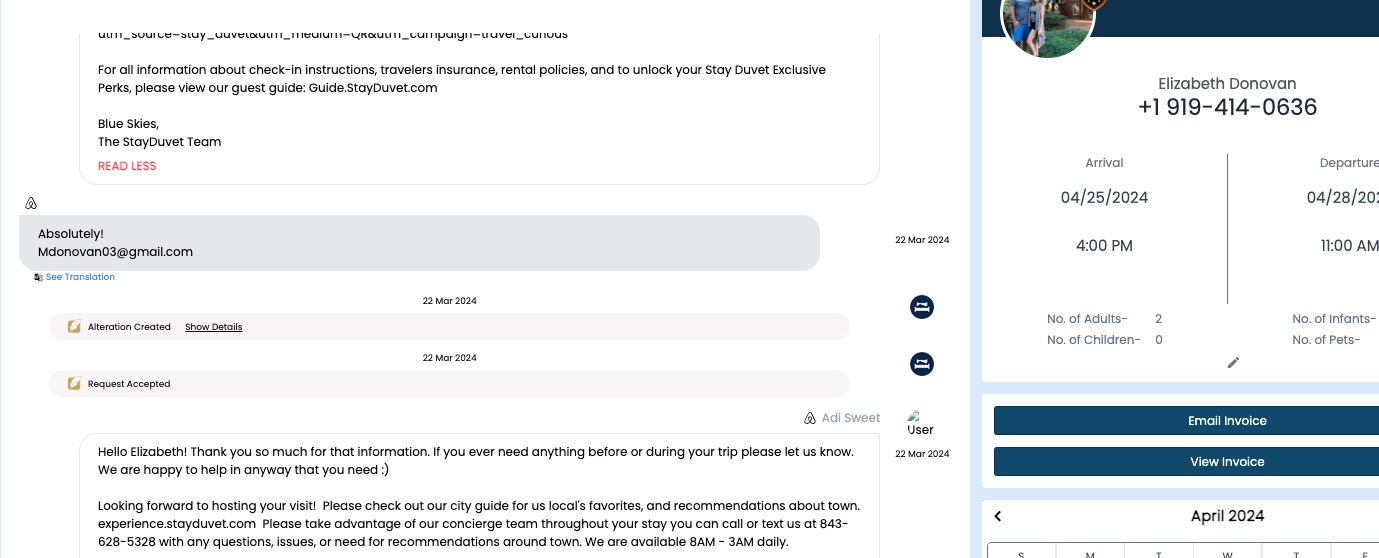Click phone number +1 919-414-0636
This screenshot has height=558, width=1379.
[x=1227, y=107]
